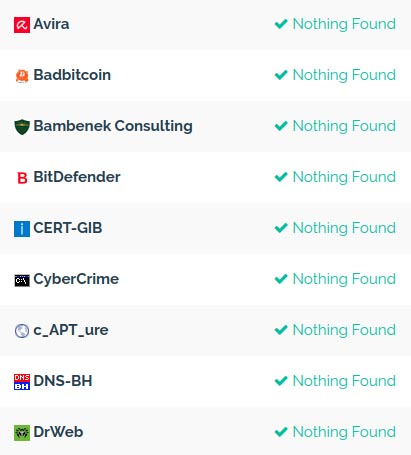Click Nothing Found result for DrWeb
This screenshot has width=411, height=455.
[x=344, y=432]
